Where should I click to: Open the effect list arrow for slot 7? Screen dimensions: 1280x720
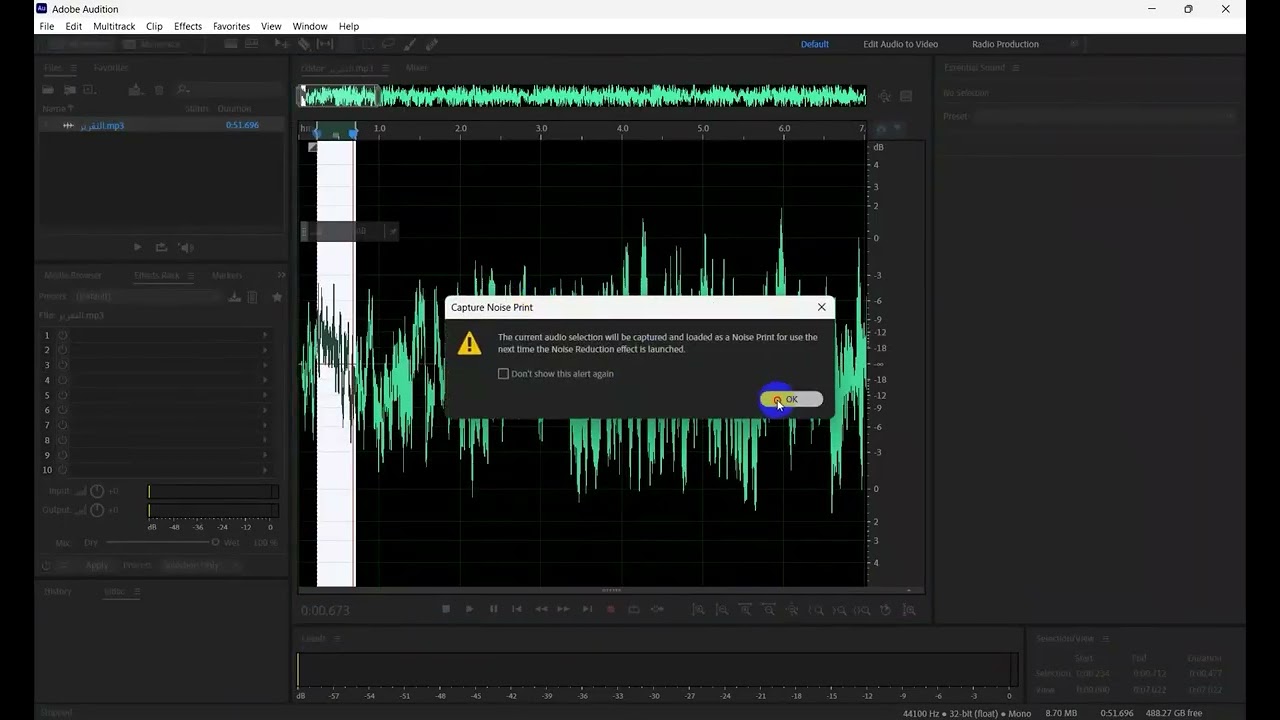pos(265,425)
